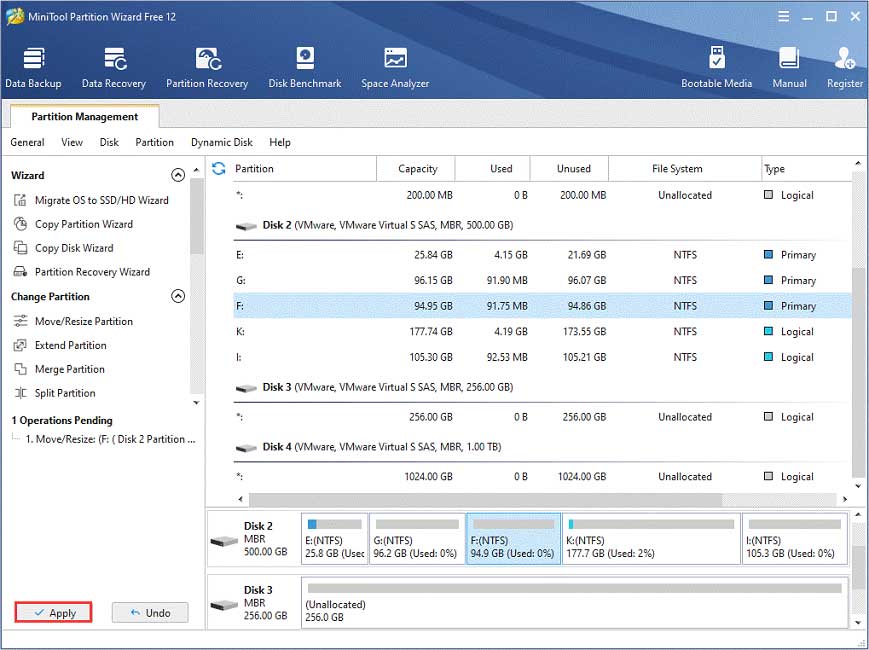Select the pending Move/Resize operation
Image resolution: width=869 pixels, height=650 pixels.
[x=110, y=439]
